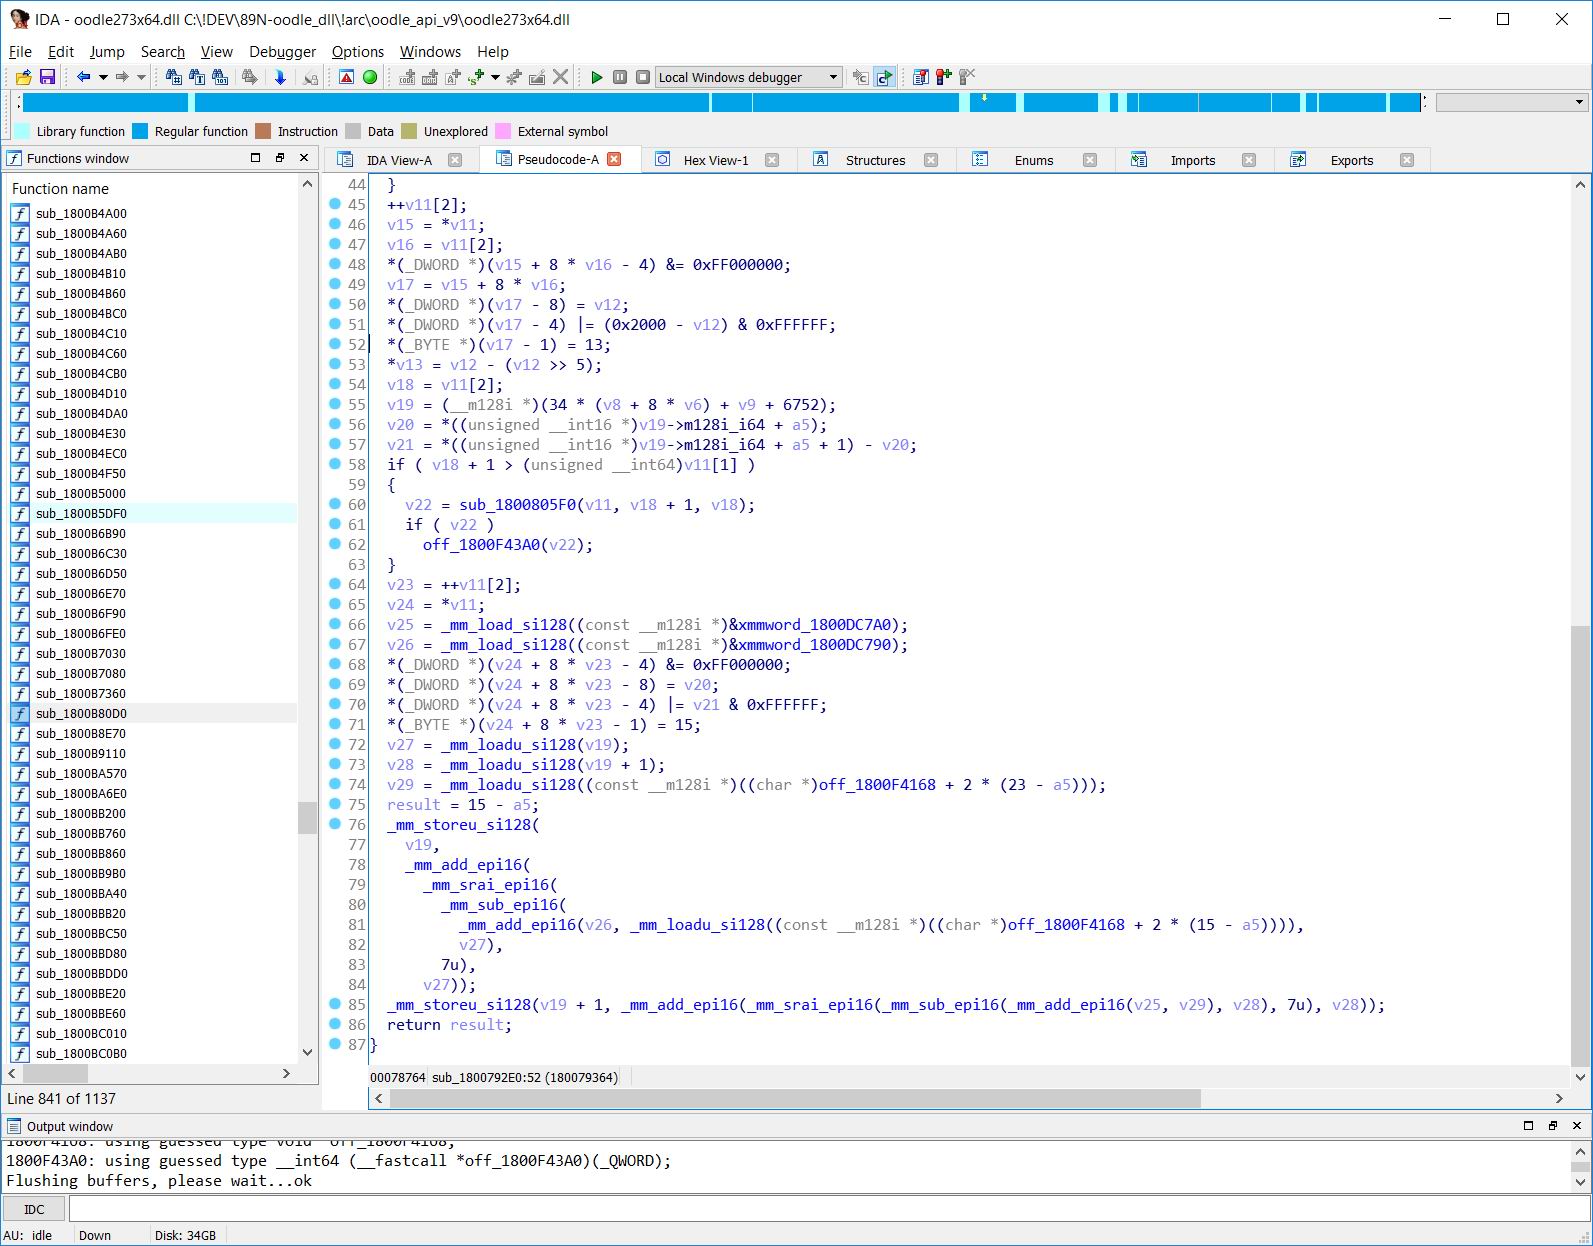
Task: Click the Regular function color swatch
Action: pos(140,131)
